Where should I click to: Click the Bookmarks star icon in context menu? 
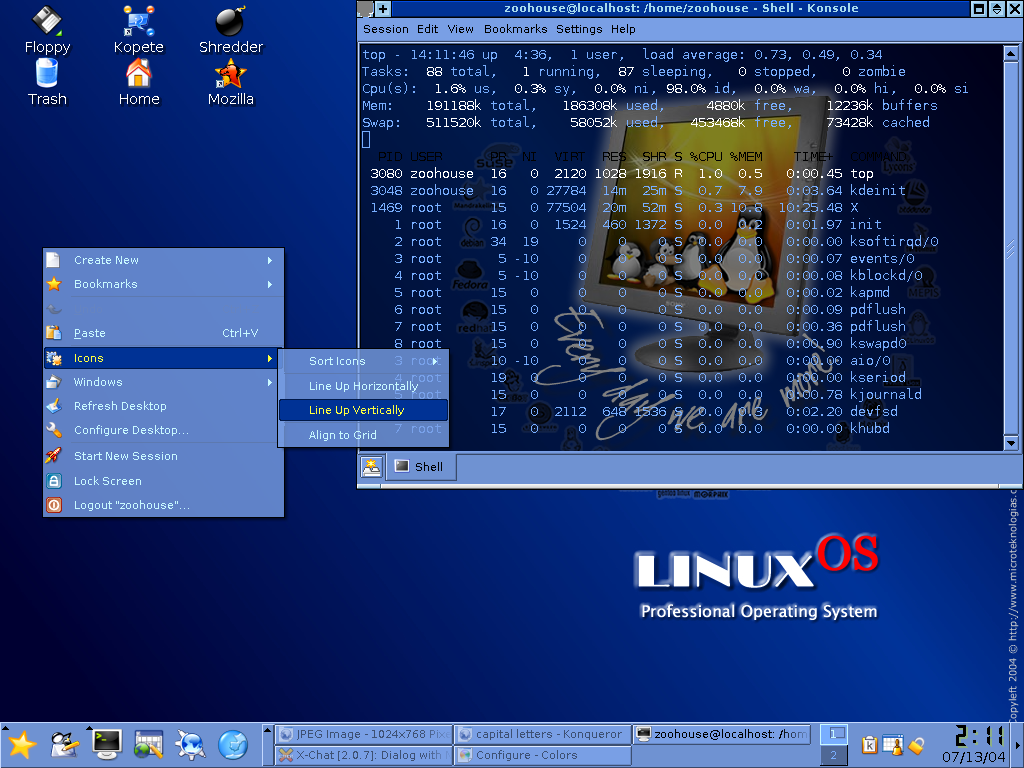tap(54, 284)
